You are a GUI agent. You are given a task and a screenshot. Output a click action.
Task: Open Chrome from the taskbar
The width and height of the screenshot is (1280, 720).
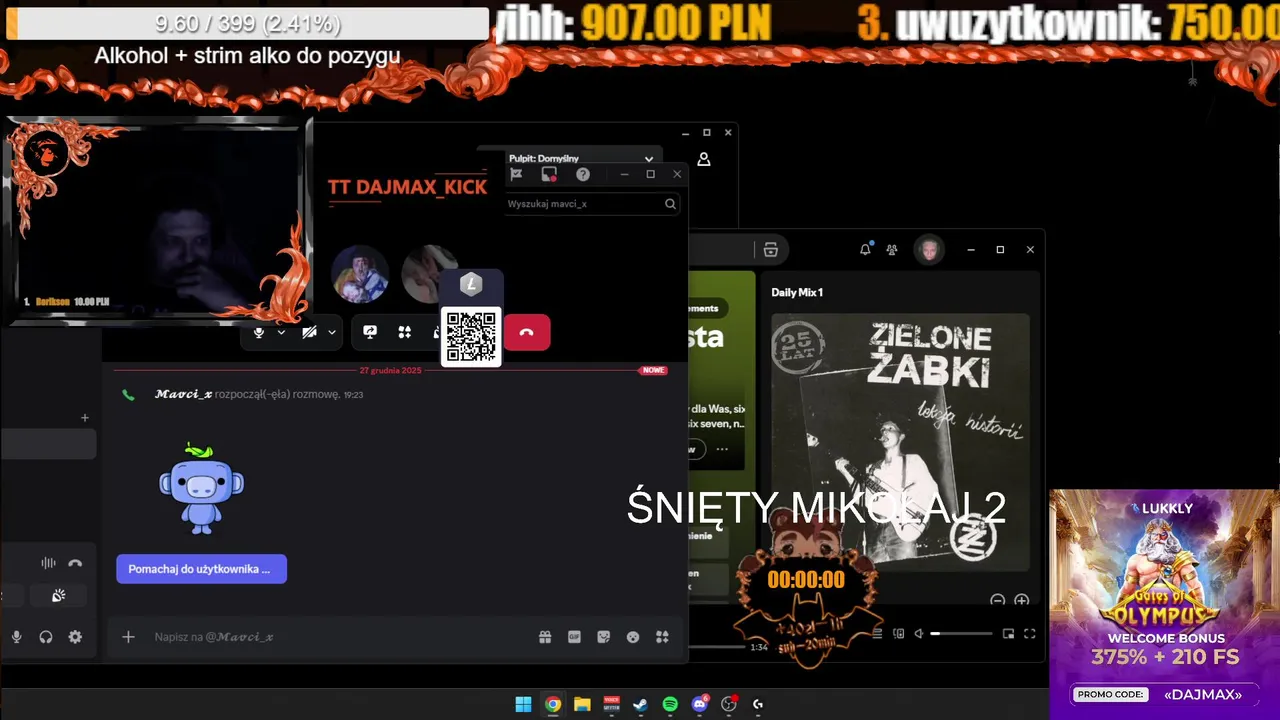pyautogui.click(x=553, y=704)
